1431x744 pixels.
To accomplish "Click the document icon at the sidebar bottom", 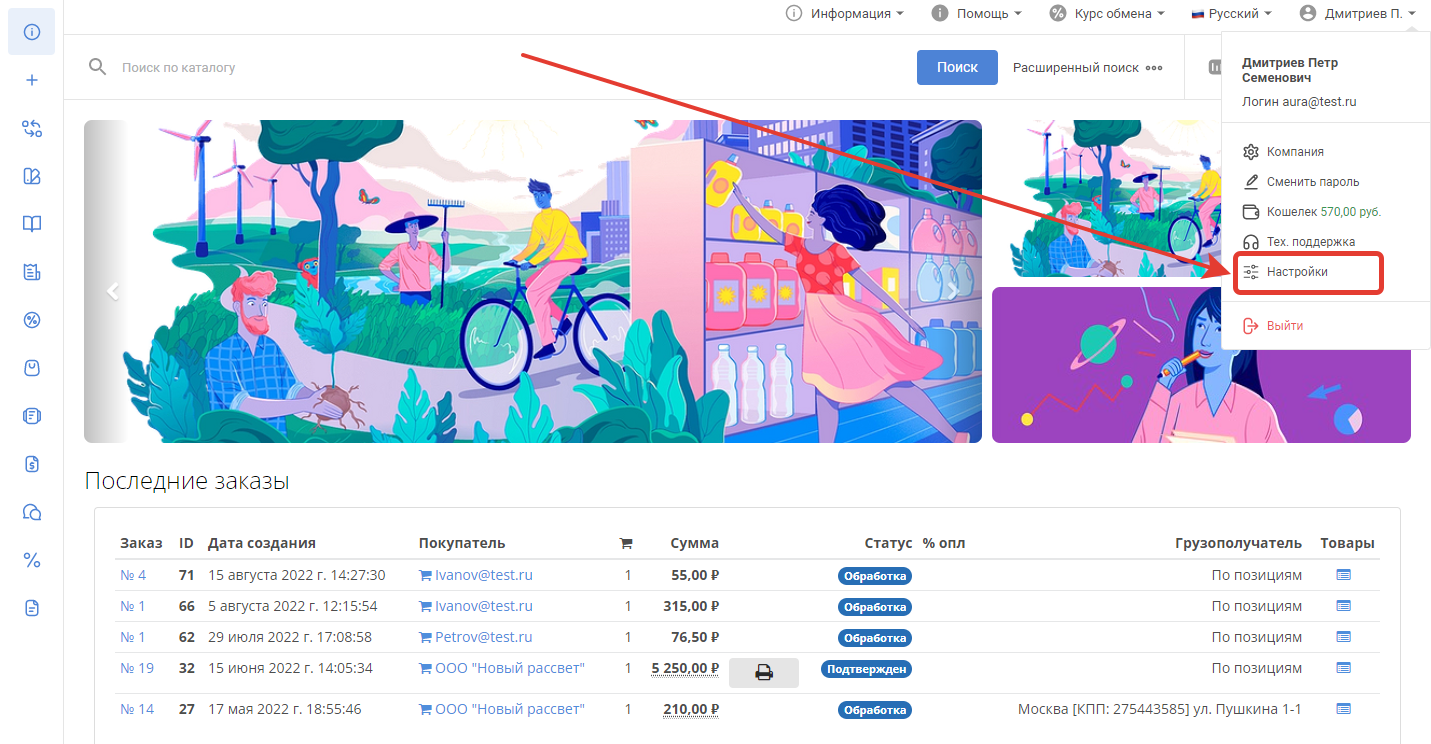I will [32, 608].
